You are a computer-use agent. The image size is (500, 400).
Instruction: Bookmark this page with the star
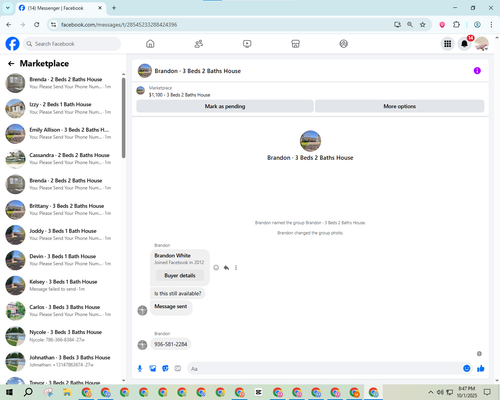[423, 25]
